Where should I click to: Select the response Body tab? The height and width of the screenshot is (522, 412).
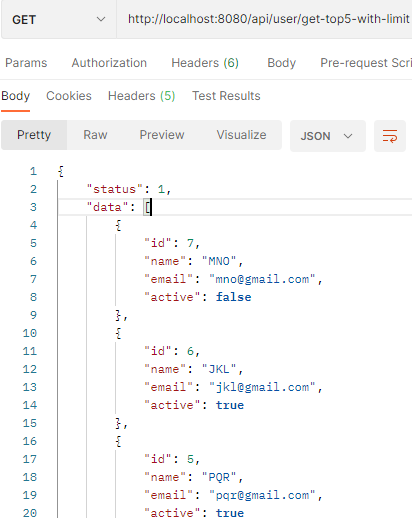15,96
